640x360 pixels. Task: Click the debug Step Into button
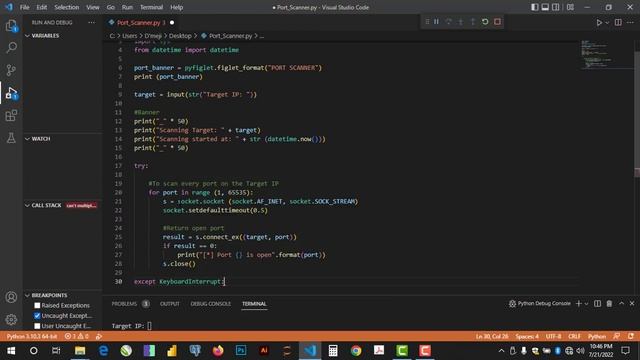tap(461, 22)
